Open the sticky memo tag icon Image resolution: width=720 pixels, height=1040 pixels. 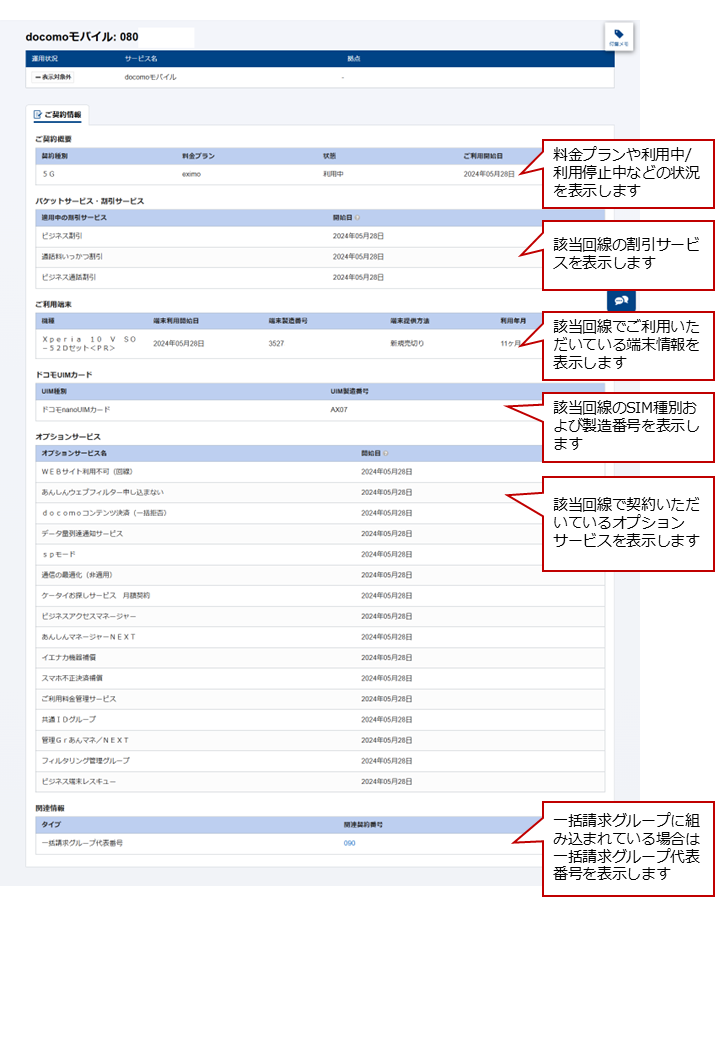pos(619,37)
